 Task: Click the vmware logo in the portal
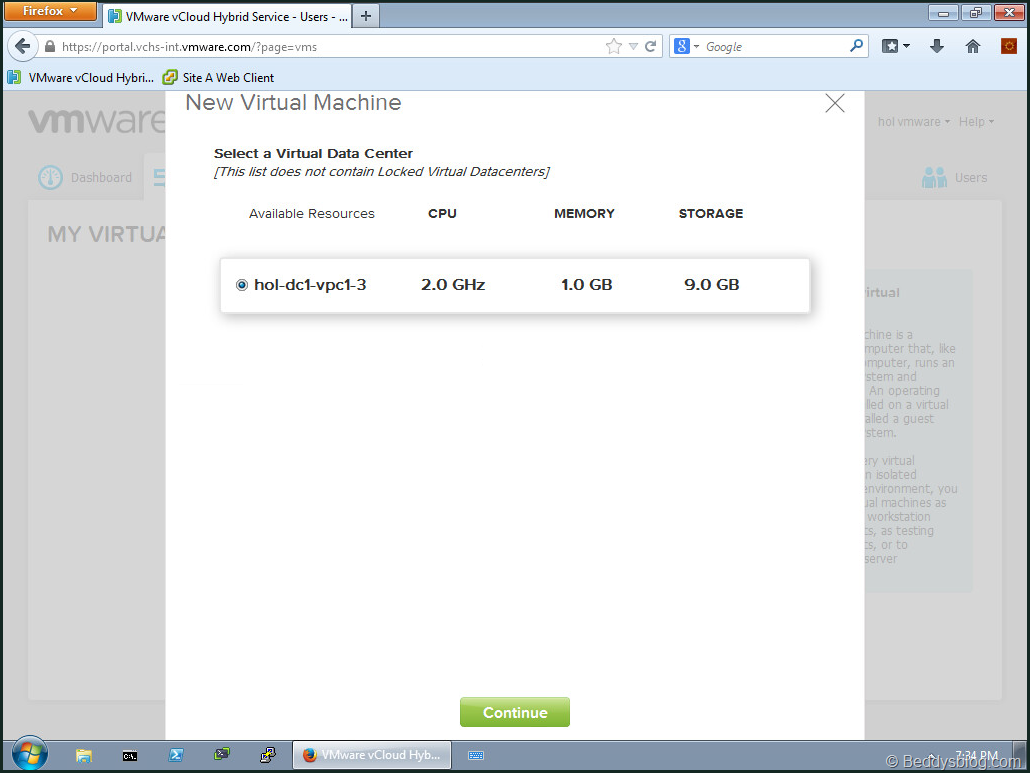tap(96, 121)
